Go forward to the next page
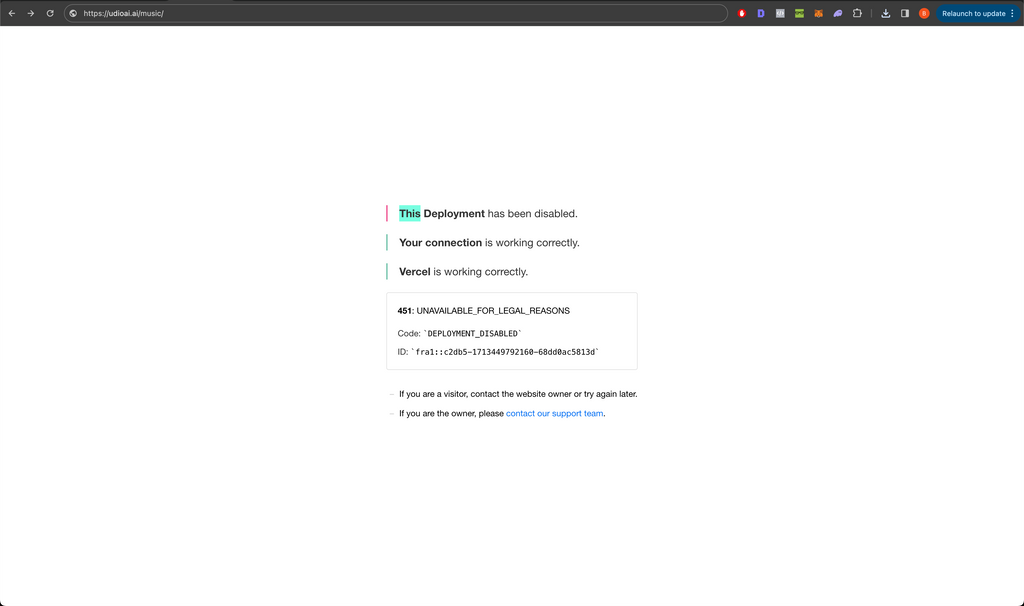Viewport: 1024px width, 606px height. (x=31, y=13)
